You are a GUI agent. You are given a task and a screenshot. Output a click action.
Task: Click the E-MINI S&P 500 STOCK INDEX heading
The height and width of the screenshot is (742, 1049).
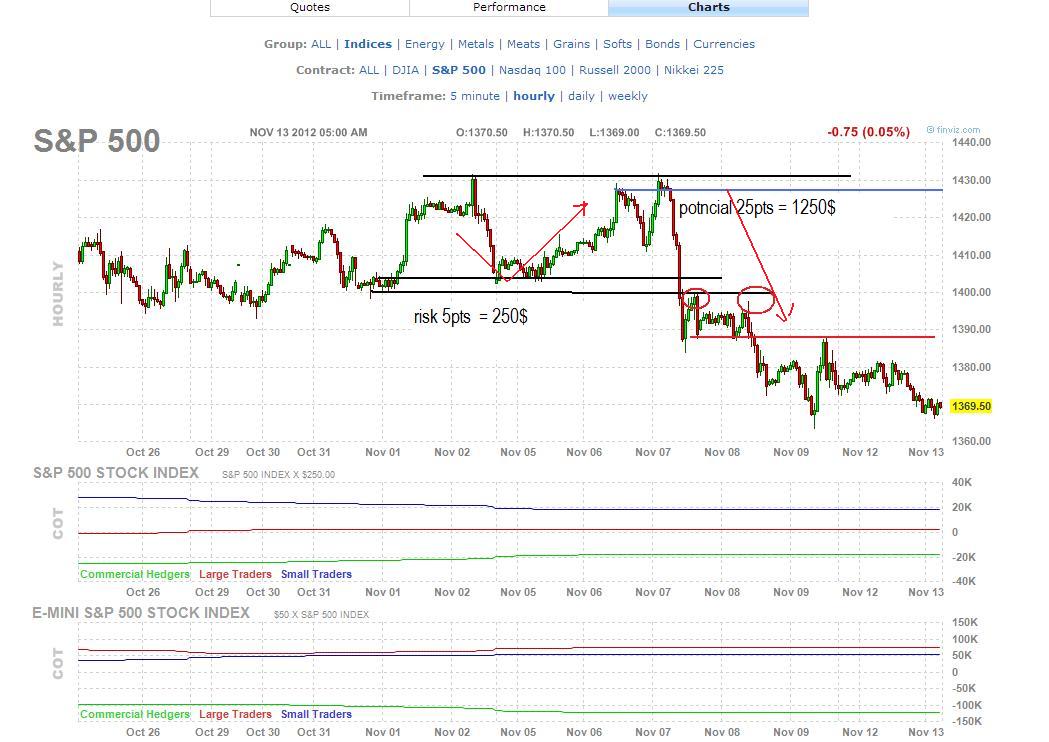tap(141, 613)
